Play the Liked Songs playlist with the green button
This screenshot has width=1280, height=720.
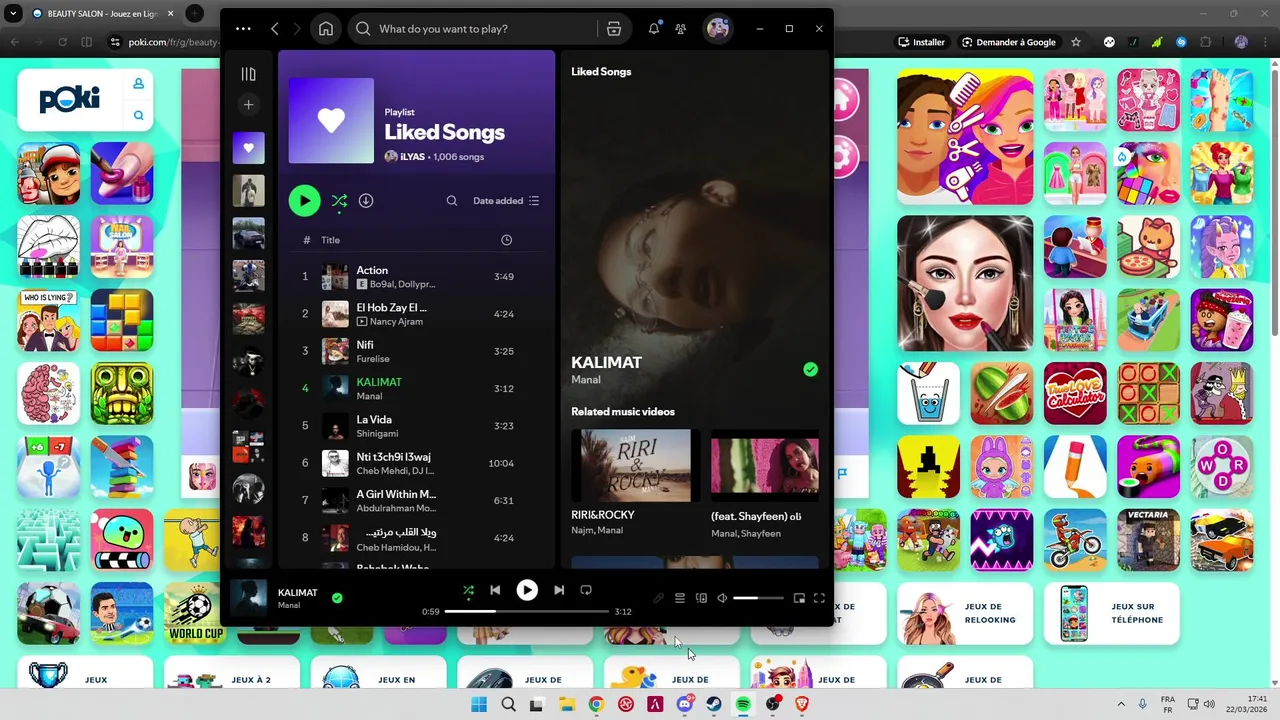coord(305,201)
